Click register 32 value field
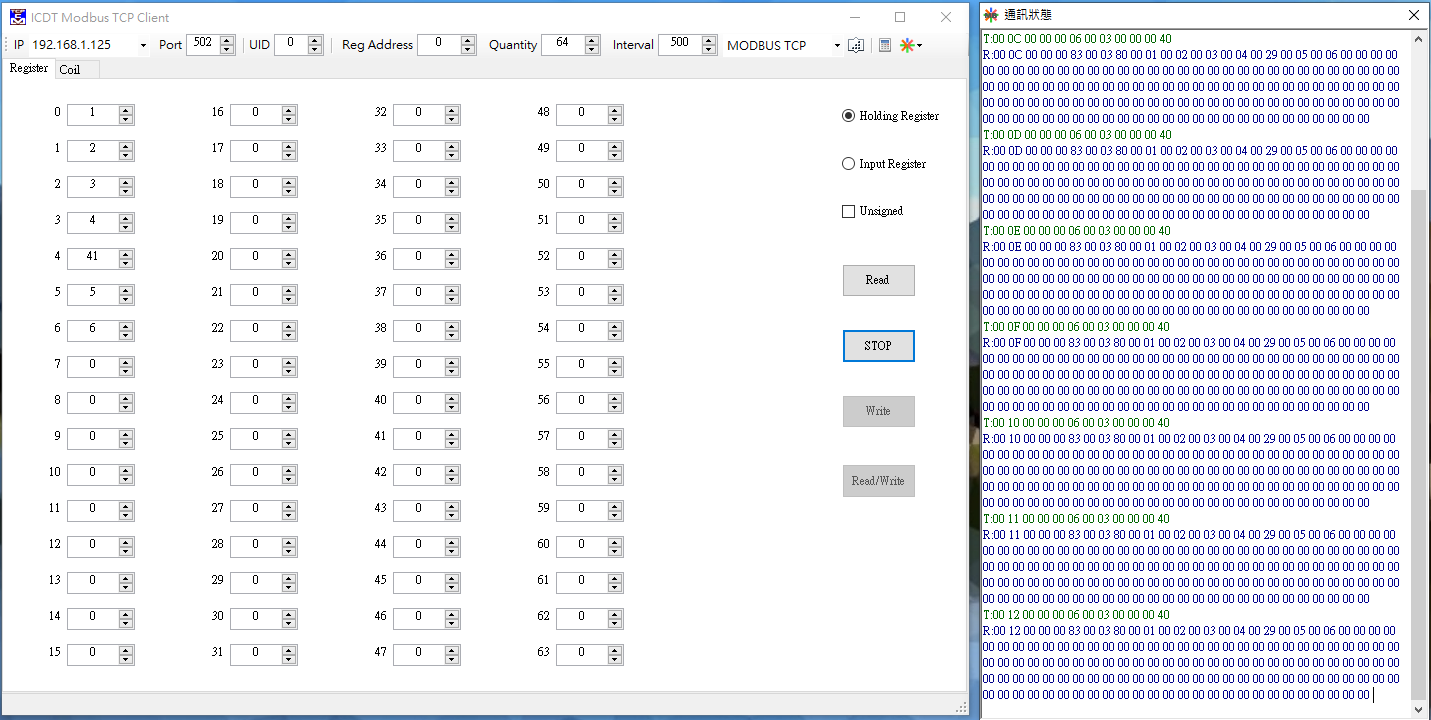This screenshot has width=1431, height=720. click(x=418, y=114)
